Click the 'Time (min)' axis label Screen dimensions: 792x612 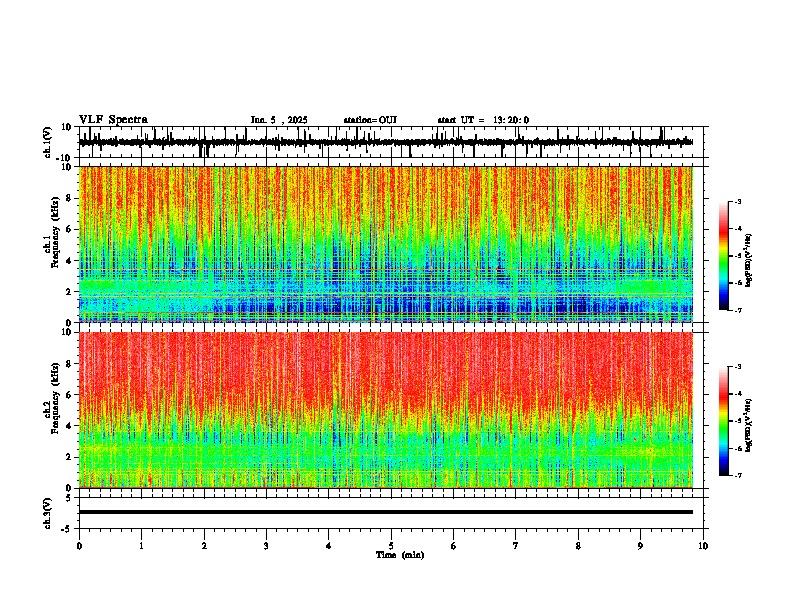coord(400,555)
